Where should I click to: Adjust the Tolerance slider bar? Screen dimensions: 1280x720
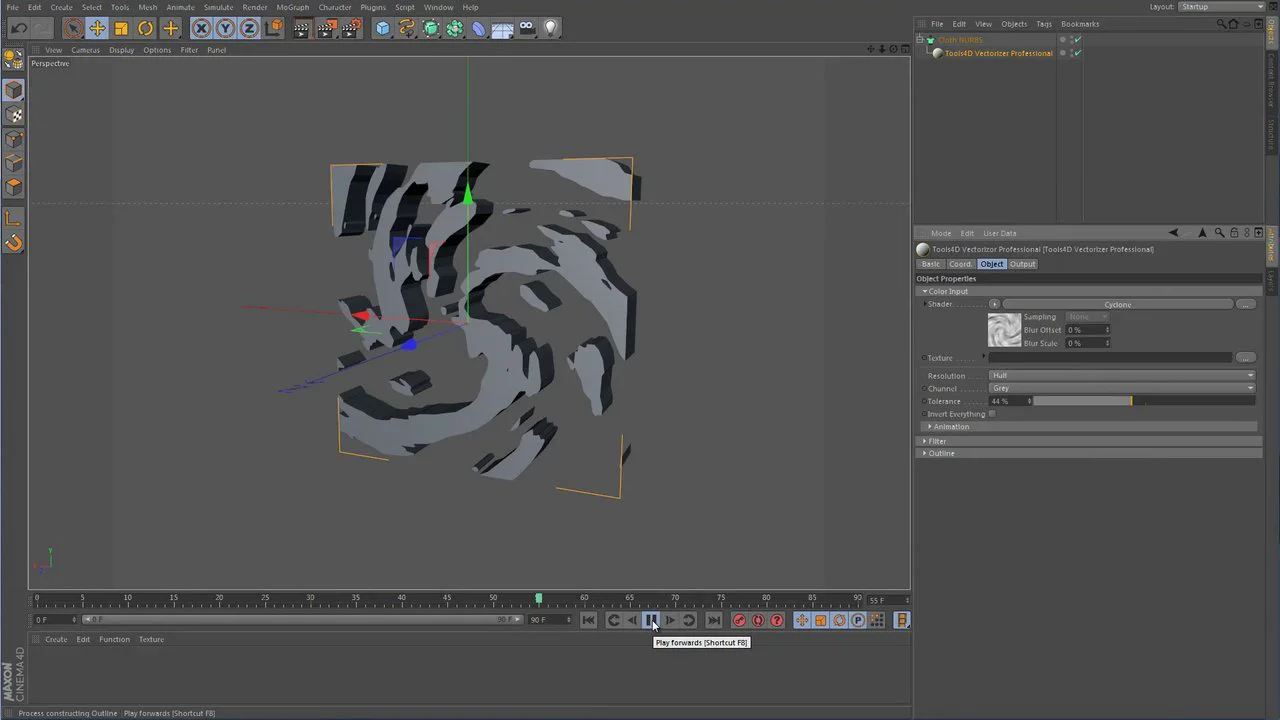point(1143,401)
